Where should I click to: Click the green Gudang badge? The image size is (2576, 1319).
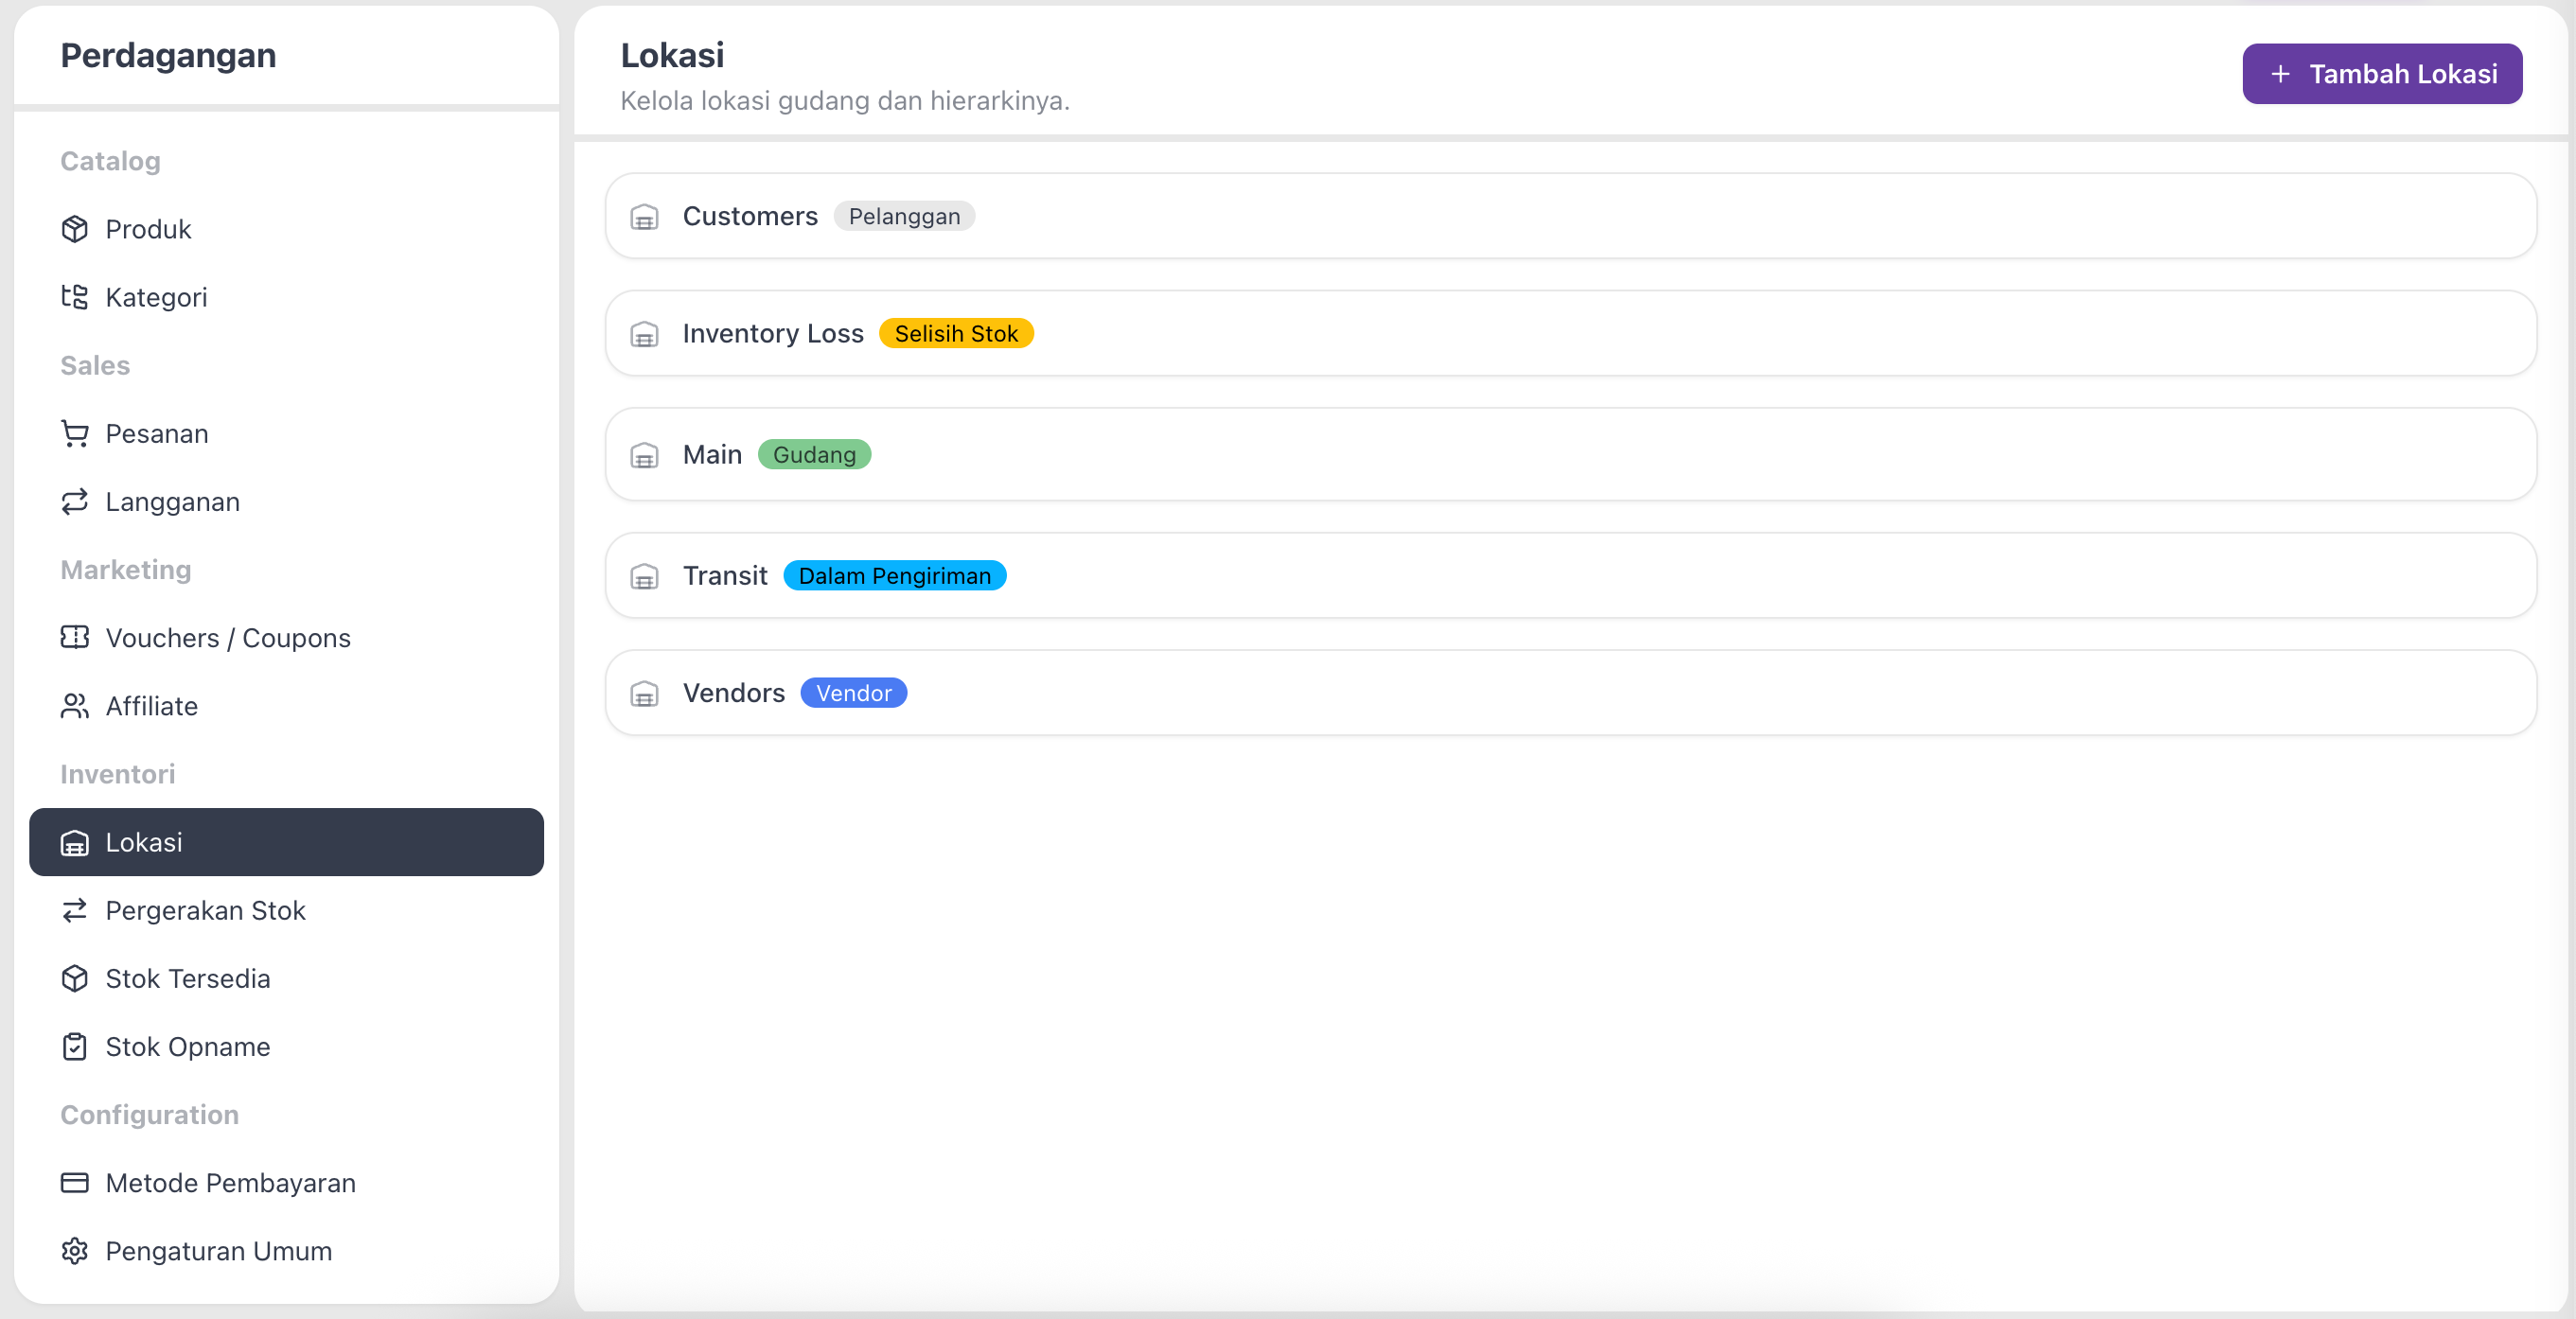(x=814, y=454)
